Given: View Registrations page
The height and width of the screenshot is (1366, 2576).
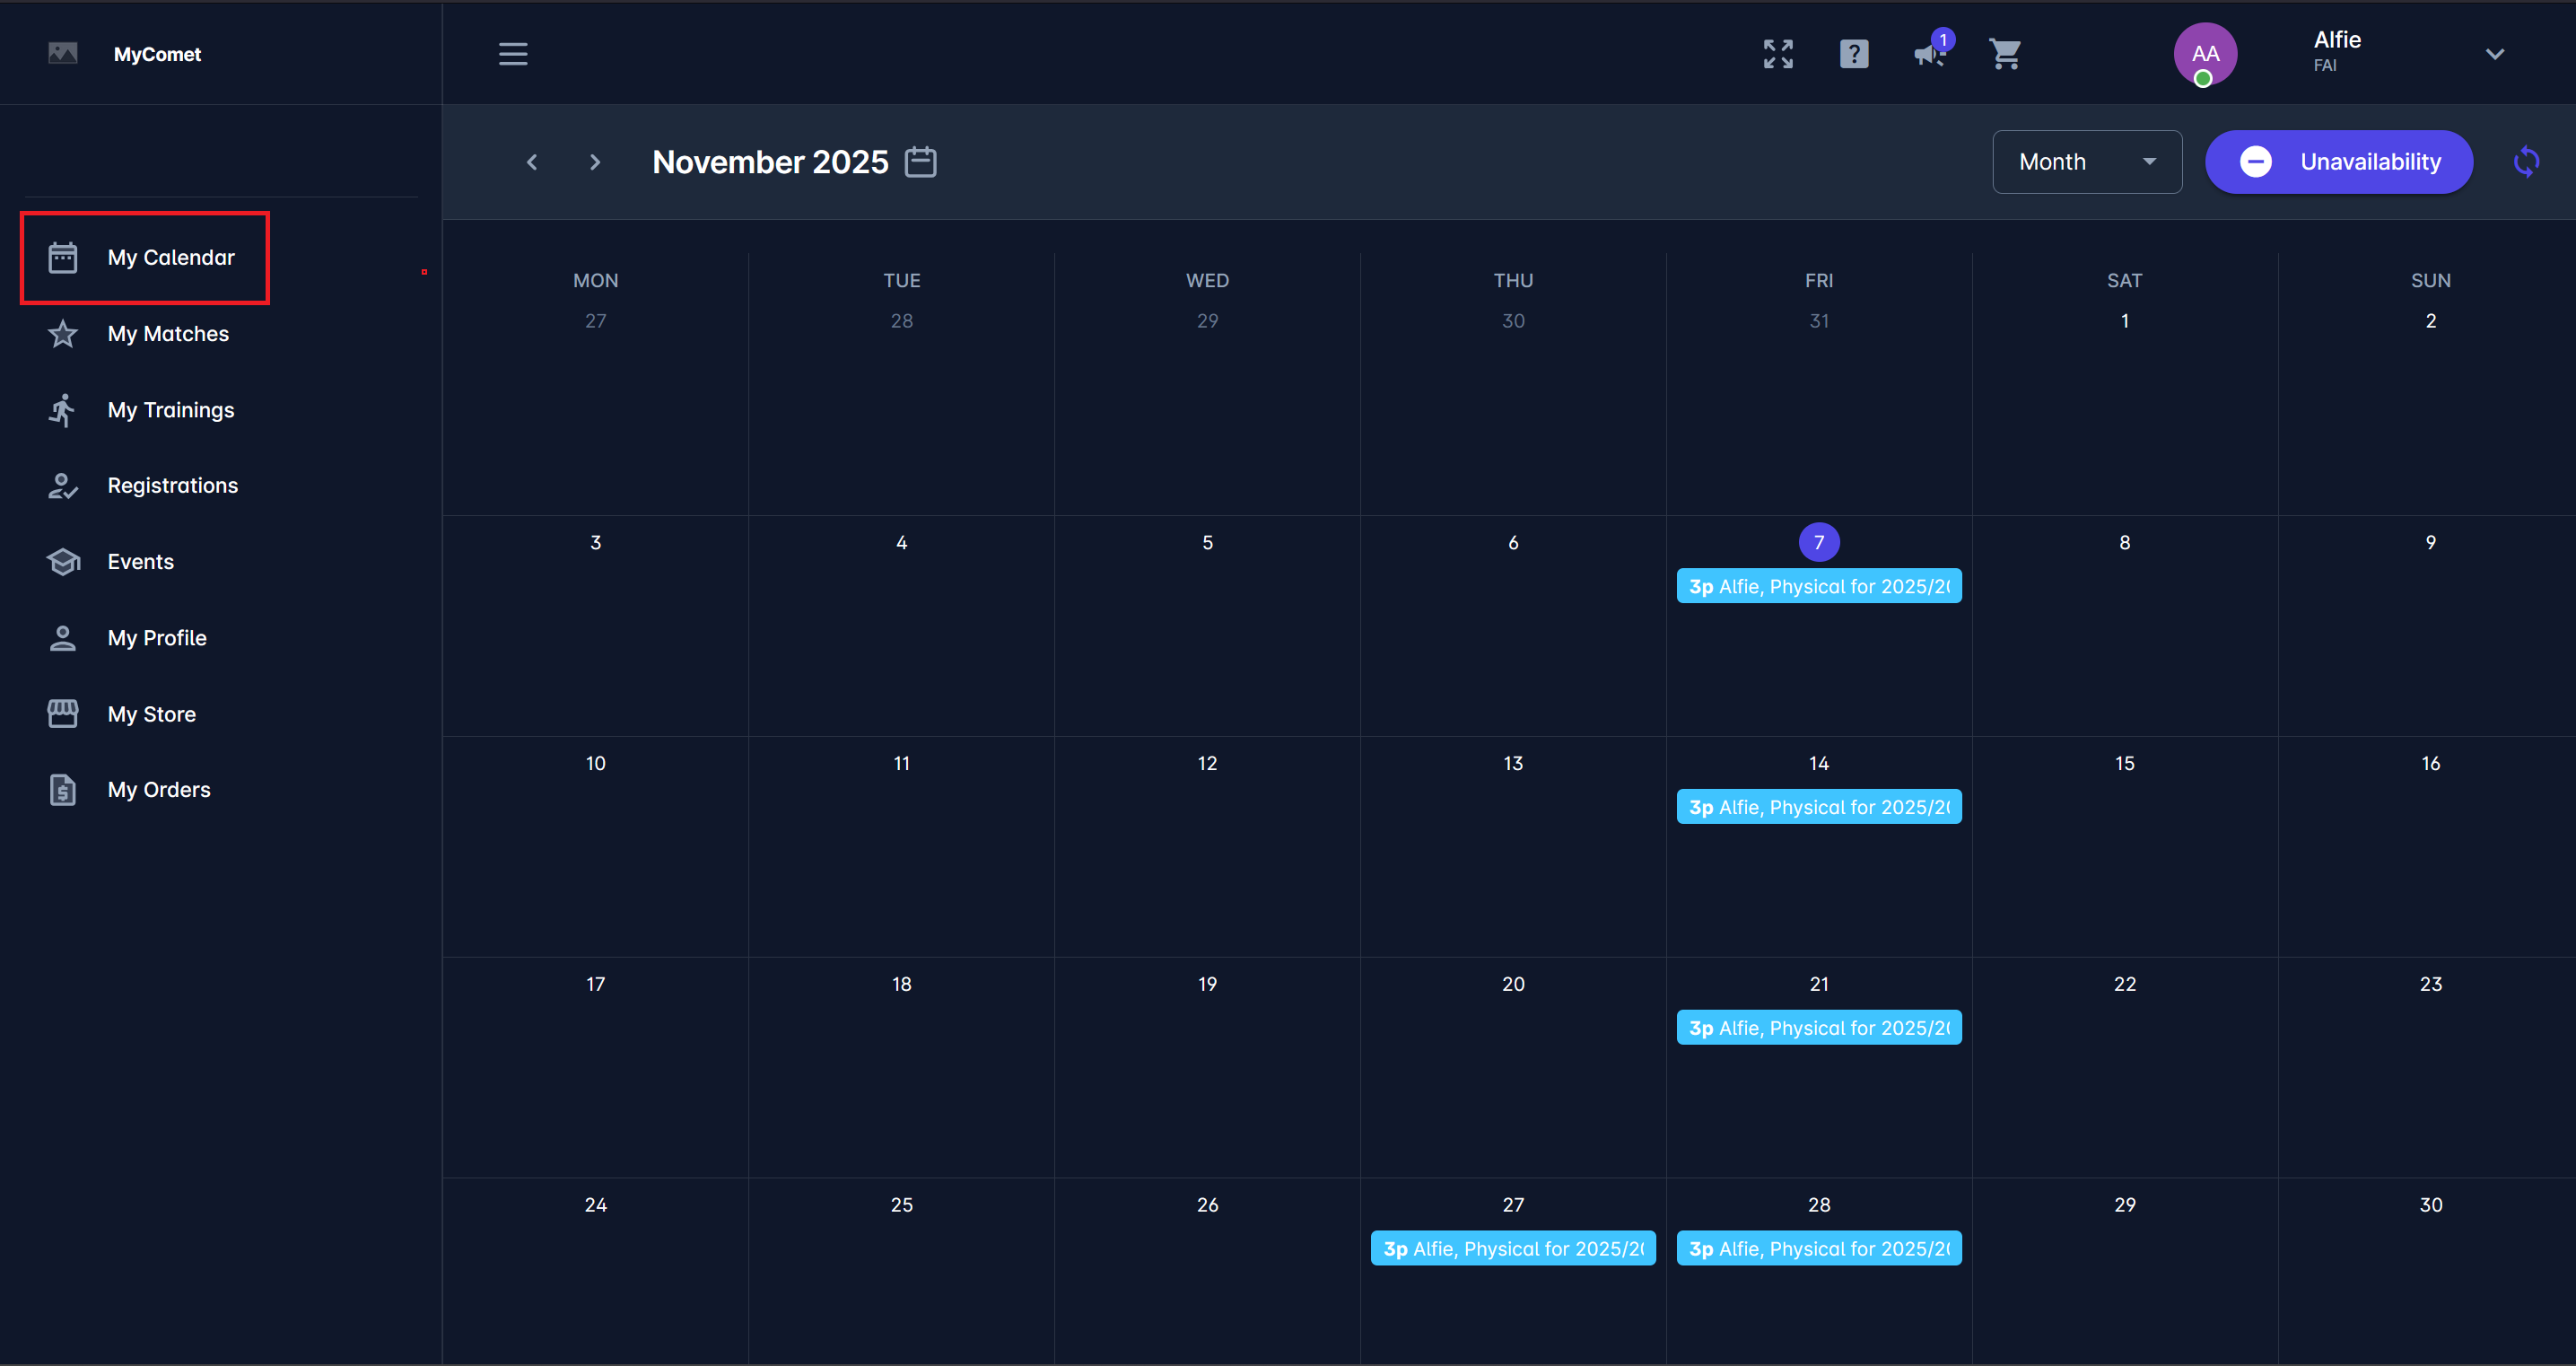Looking at the screenshot, I should [x=172, y=485].
